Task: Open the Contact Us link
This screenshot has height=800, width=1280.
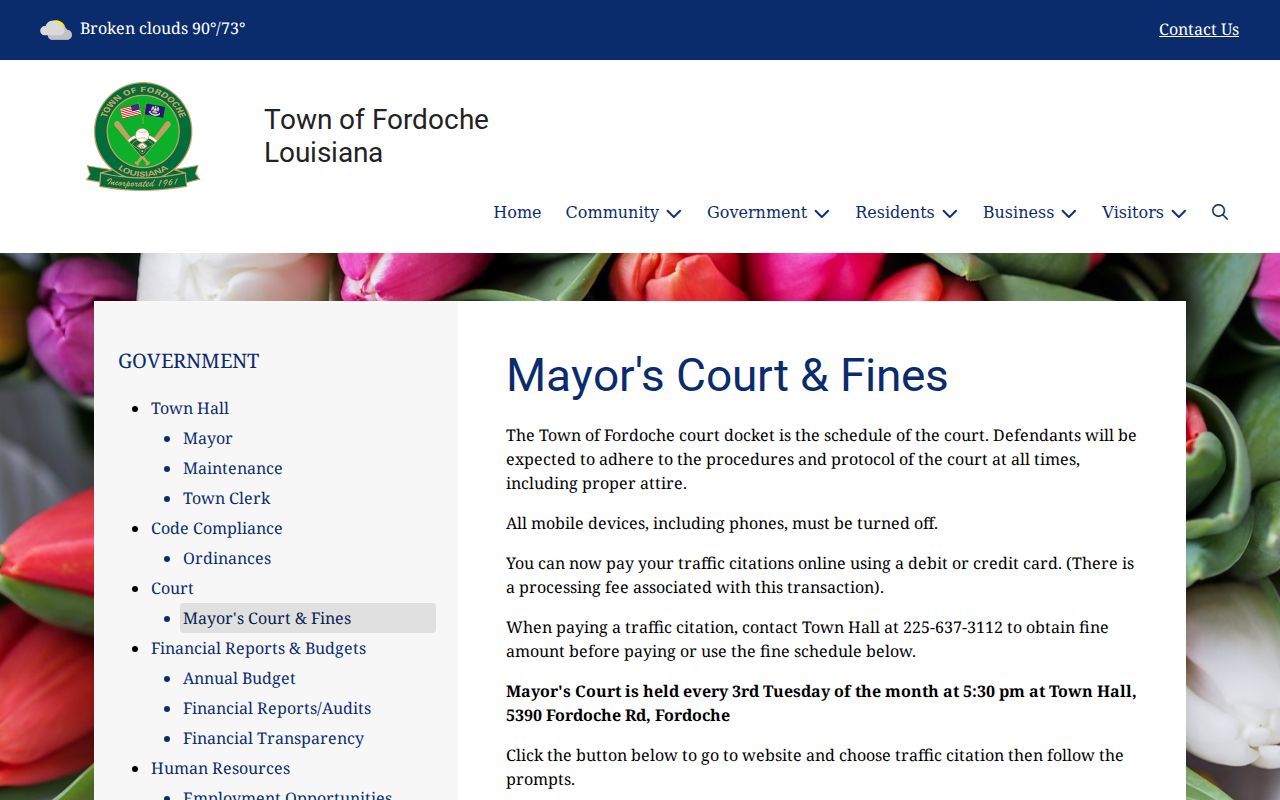Action: click(1199, 29)
